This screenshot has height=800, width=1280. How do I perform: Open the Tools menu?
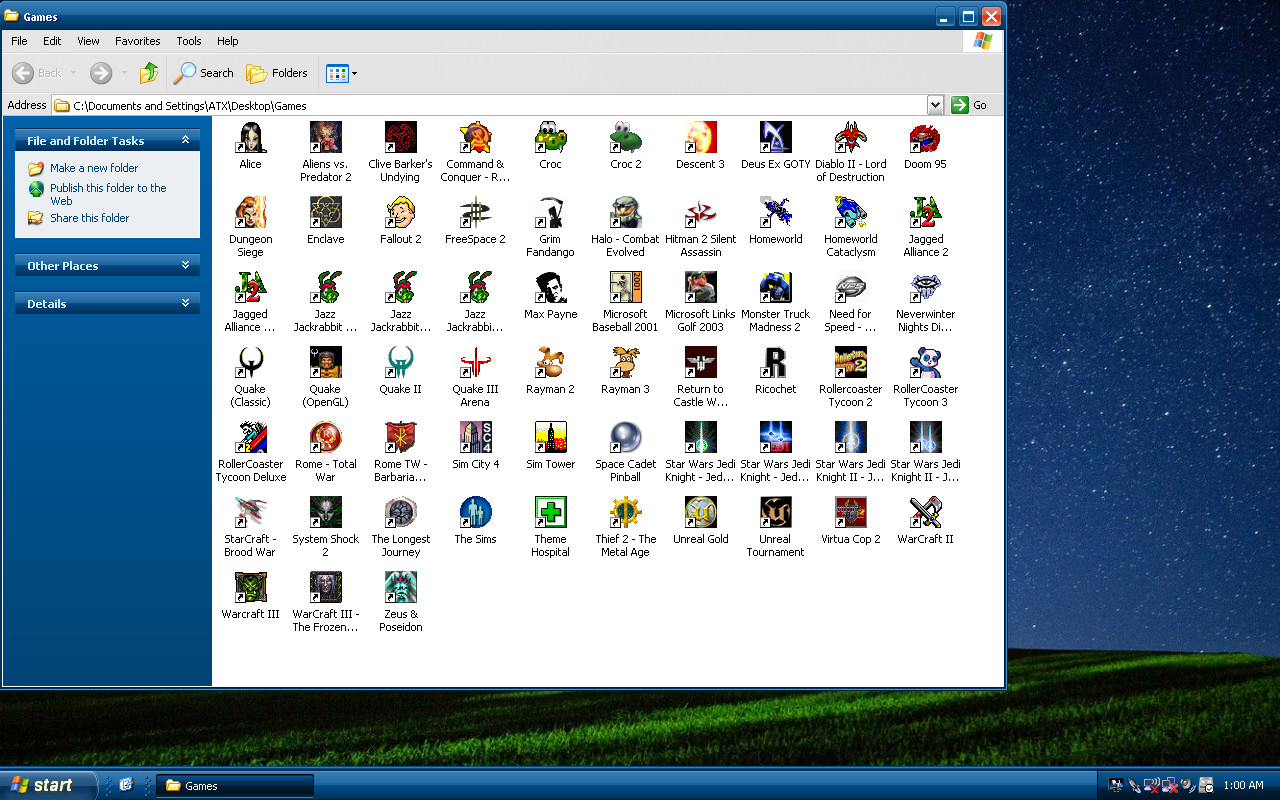click(189, 41)
